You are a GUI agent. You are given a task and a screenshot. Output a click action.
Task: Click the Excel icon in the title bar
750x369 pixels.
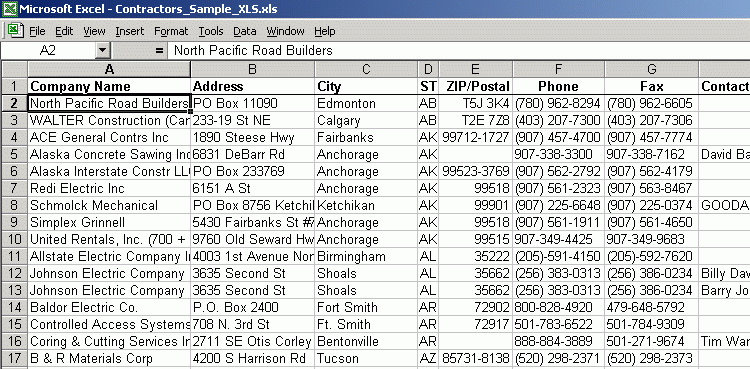point(9,9)
